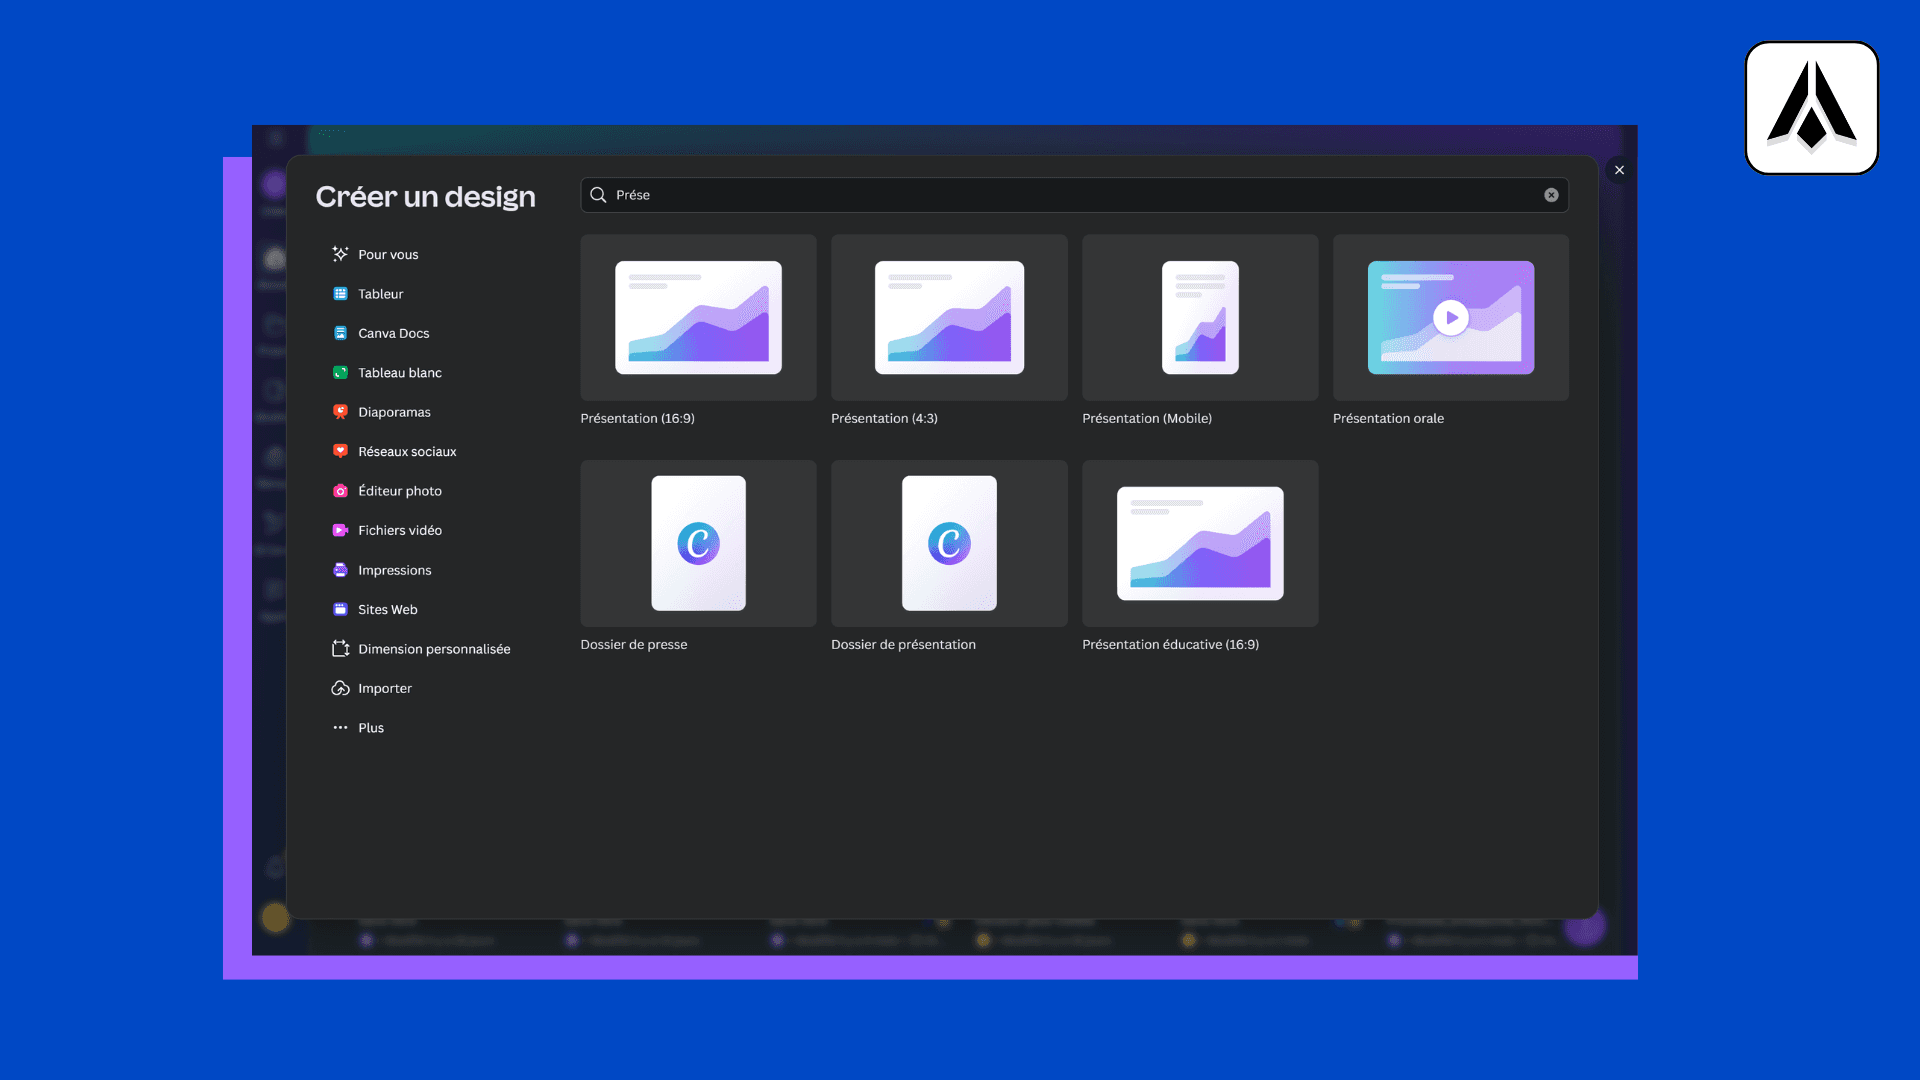Viewport: 1920px width, 1080px height.
Task: Open the Impressions category
Action: point(394,570)
